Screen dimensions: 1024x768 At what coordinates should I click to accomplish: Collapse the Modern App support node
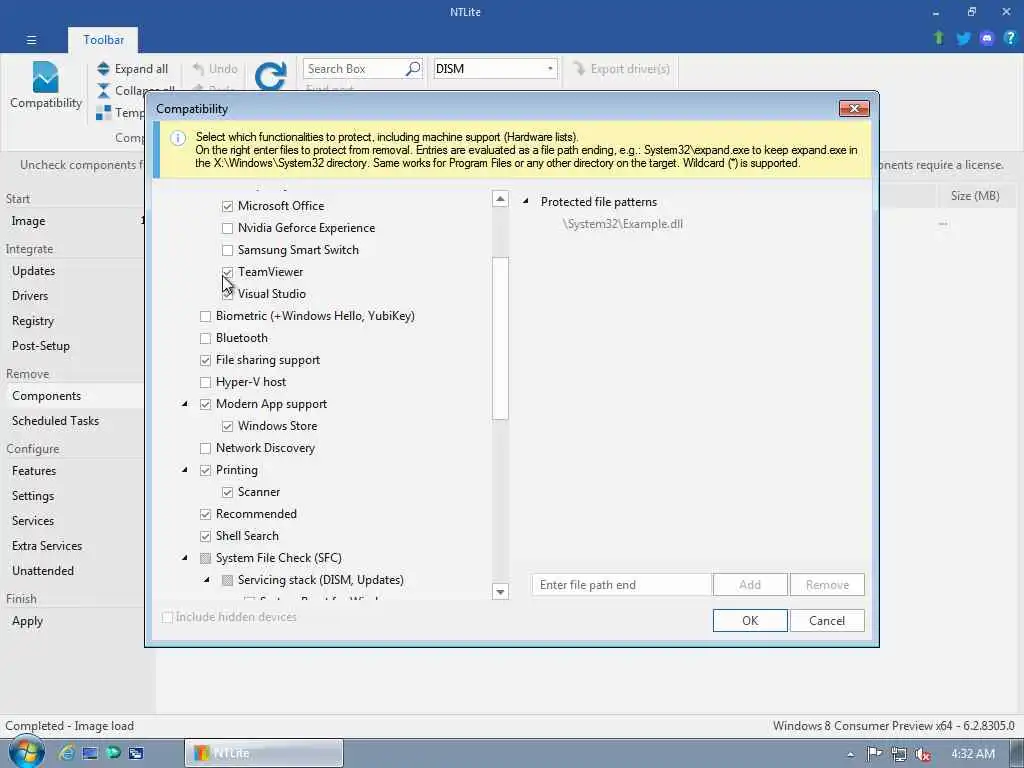[185, 404]
